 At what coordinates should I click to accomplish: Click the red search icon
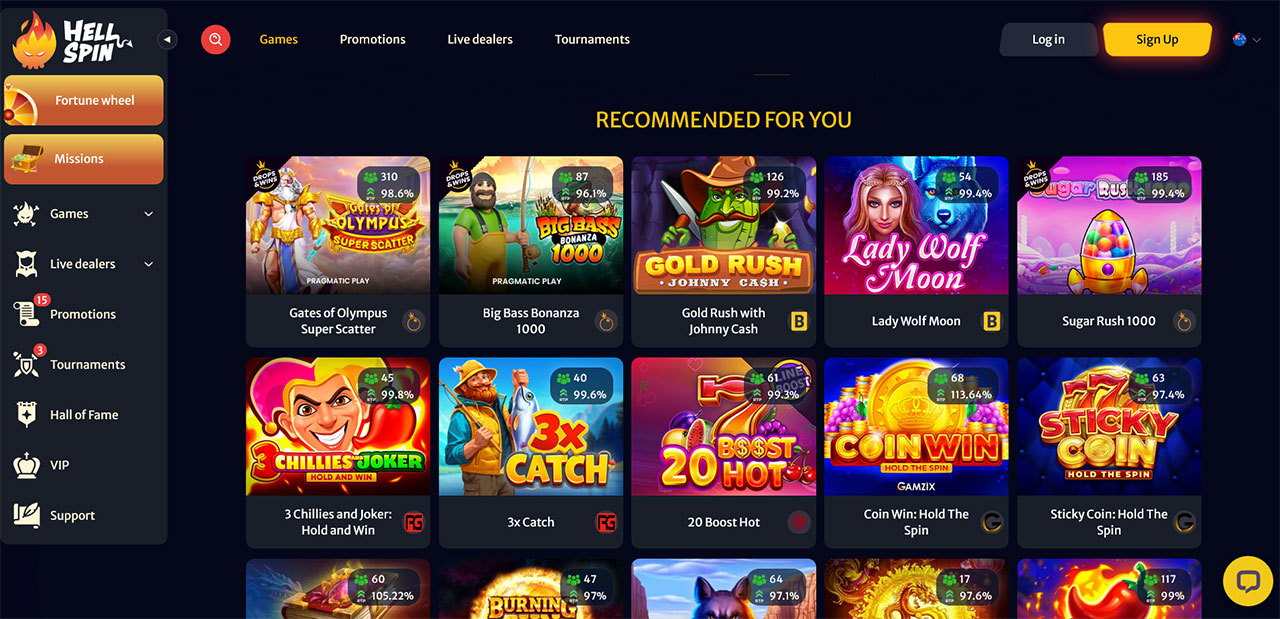(x=216, y=40)
